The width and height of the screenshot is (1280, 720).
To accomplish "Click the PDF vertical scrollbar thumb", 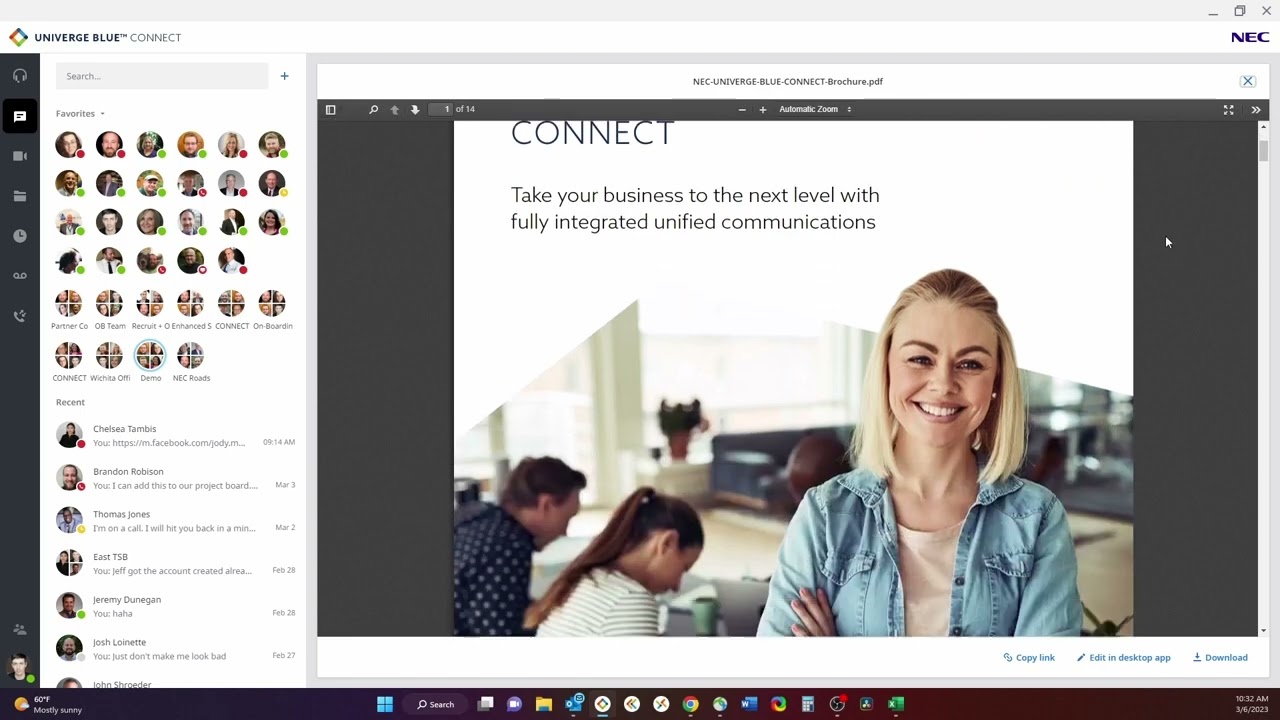I will (x=1264, y=151).
